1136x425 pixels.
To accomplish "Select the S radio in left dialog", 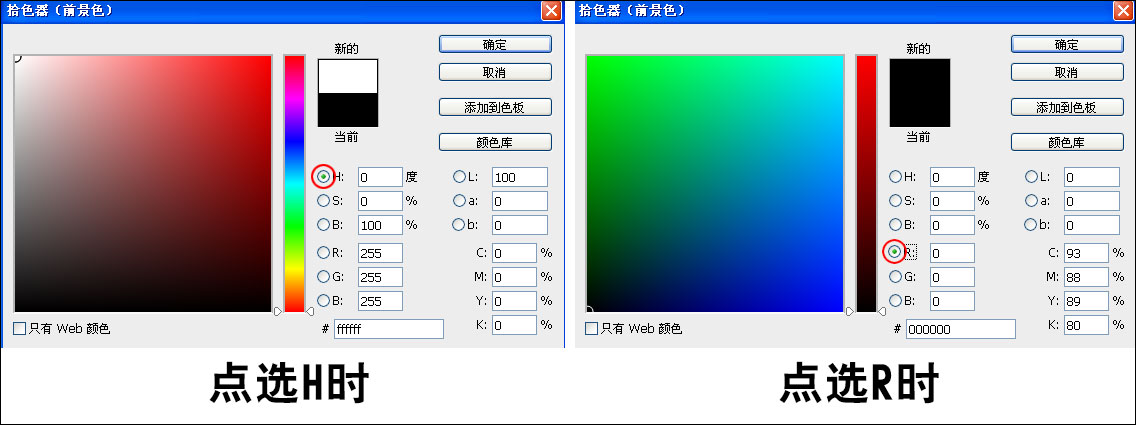I will coord(323,201).
